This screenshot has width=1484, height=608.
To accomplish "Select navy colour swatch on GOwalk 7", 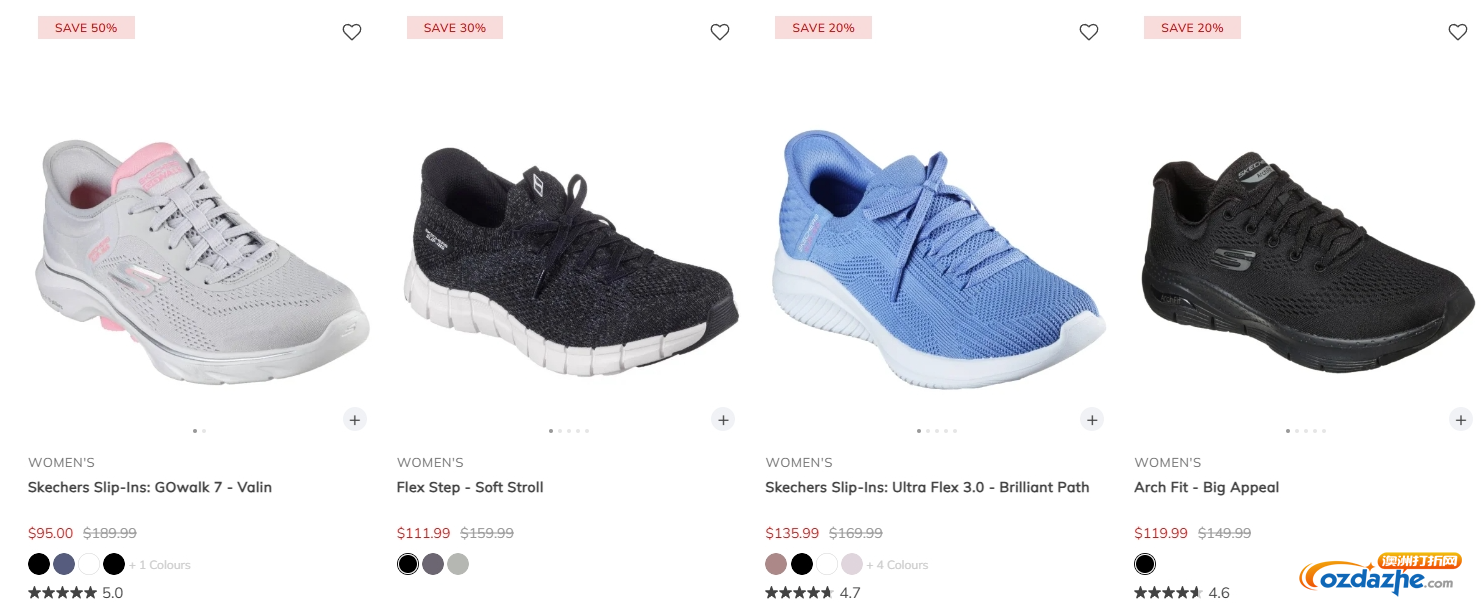I will point(64,564).
